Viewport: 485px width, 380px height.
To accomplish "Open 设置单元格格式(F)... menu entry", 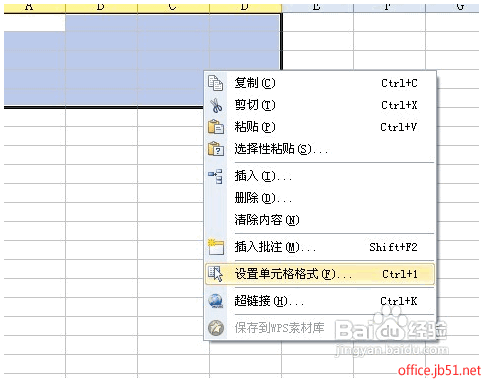I will coord(320,274).
